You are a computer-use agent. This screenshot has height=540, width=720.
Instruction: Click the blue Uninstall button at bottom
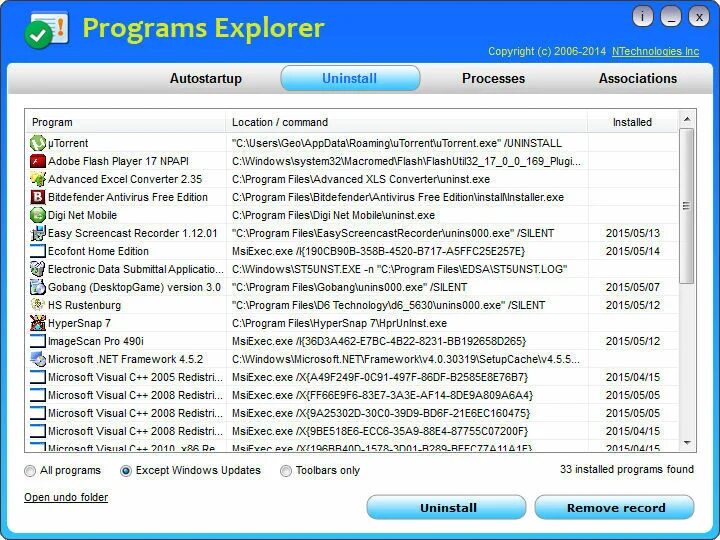pyautogui.click(x=446, y=507)
